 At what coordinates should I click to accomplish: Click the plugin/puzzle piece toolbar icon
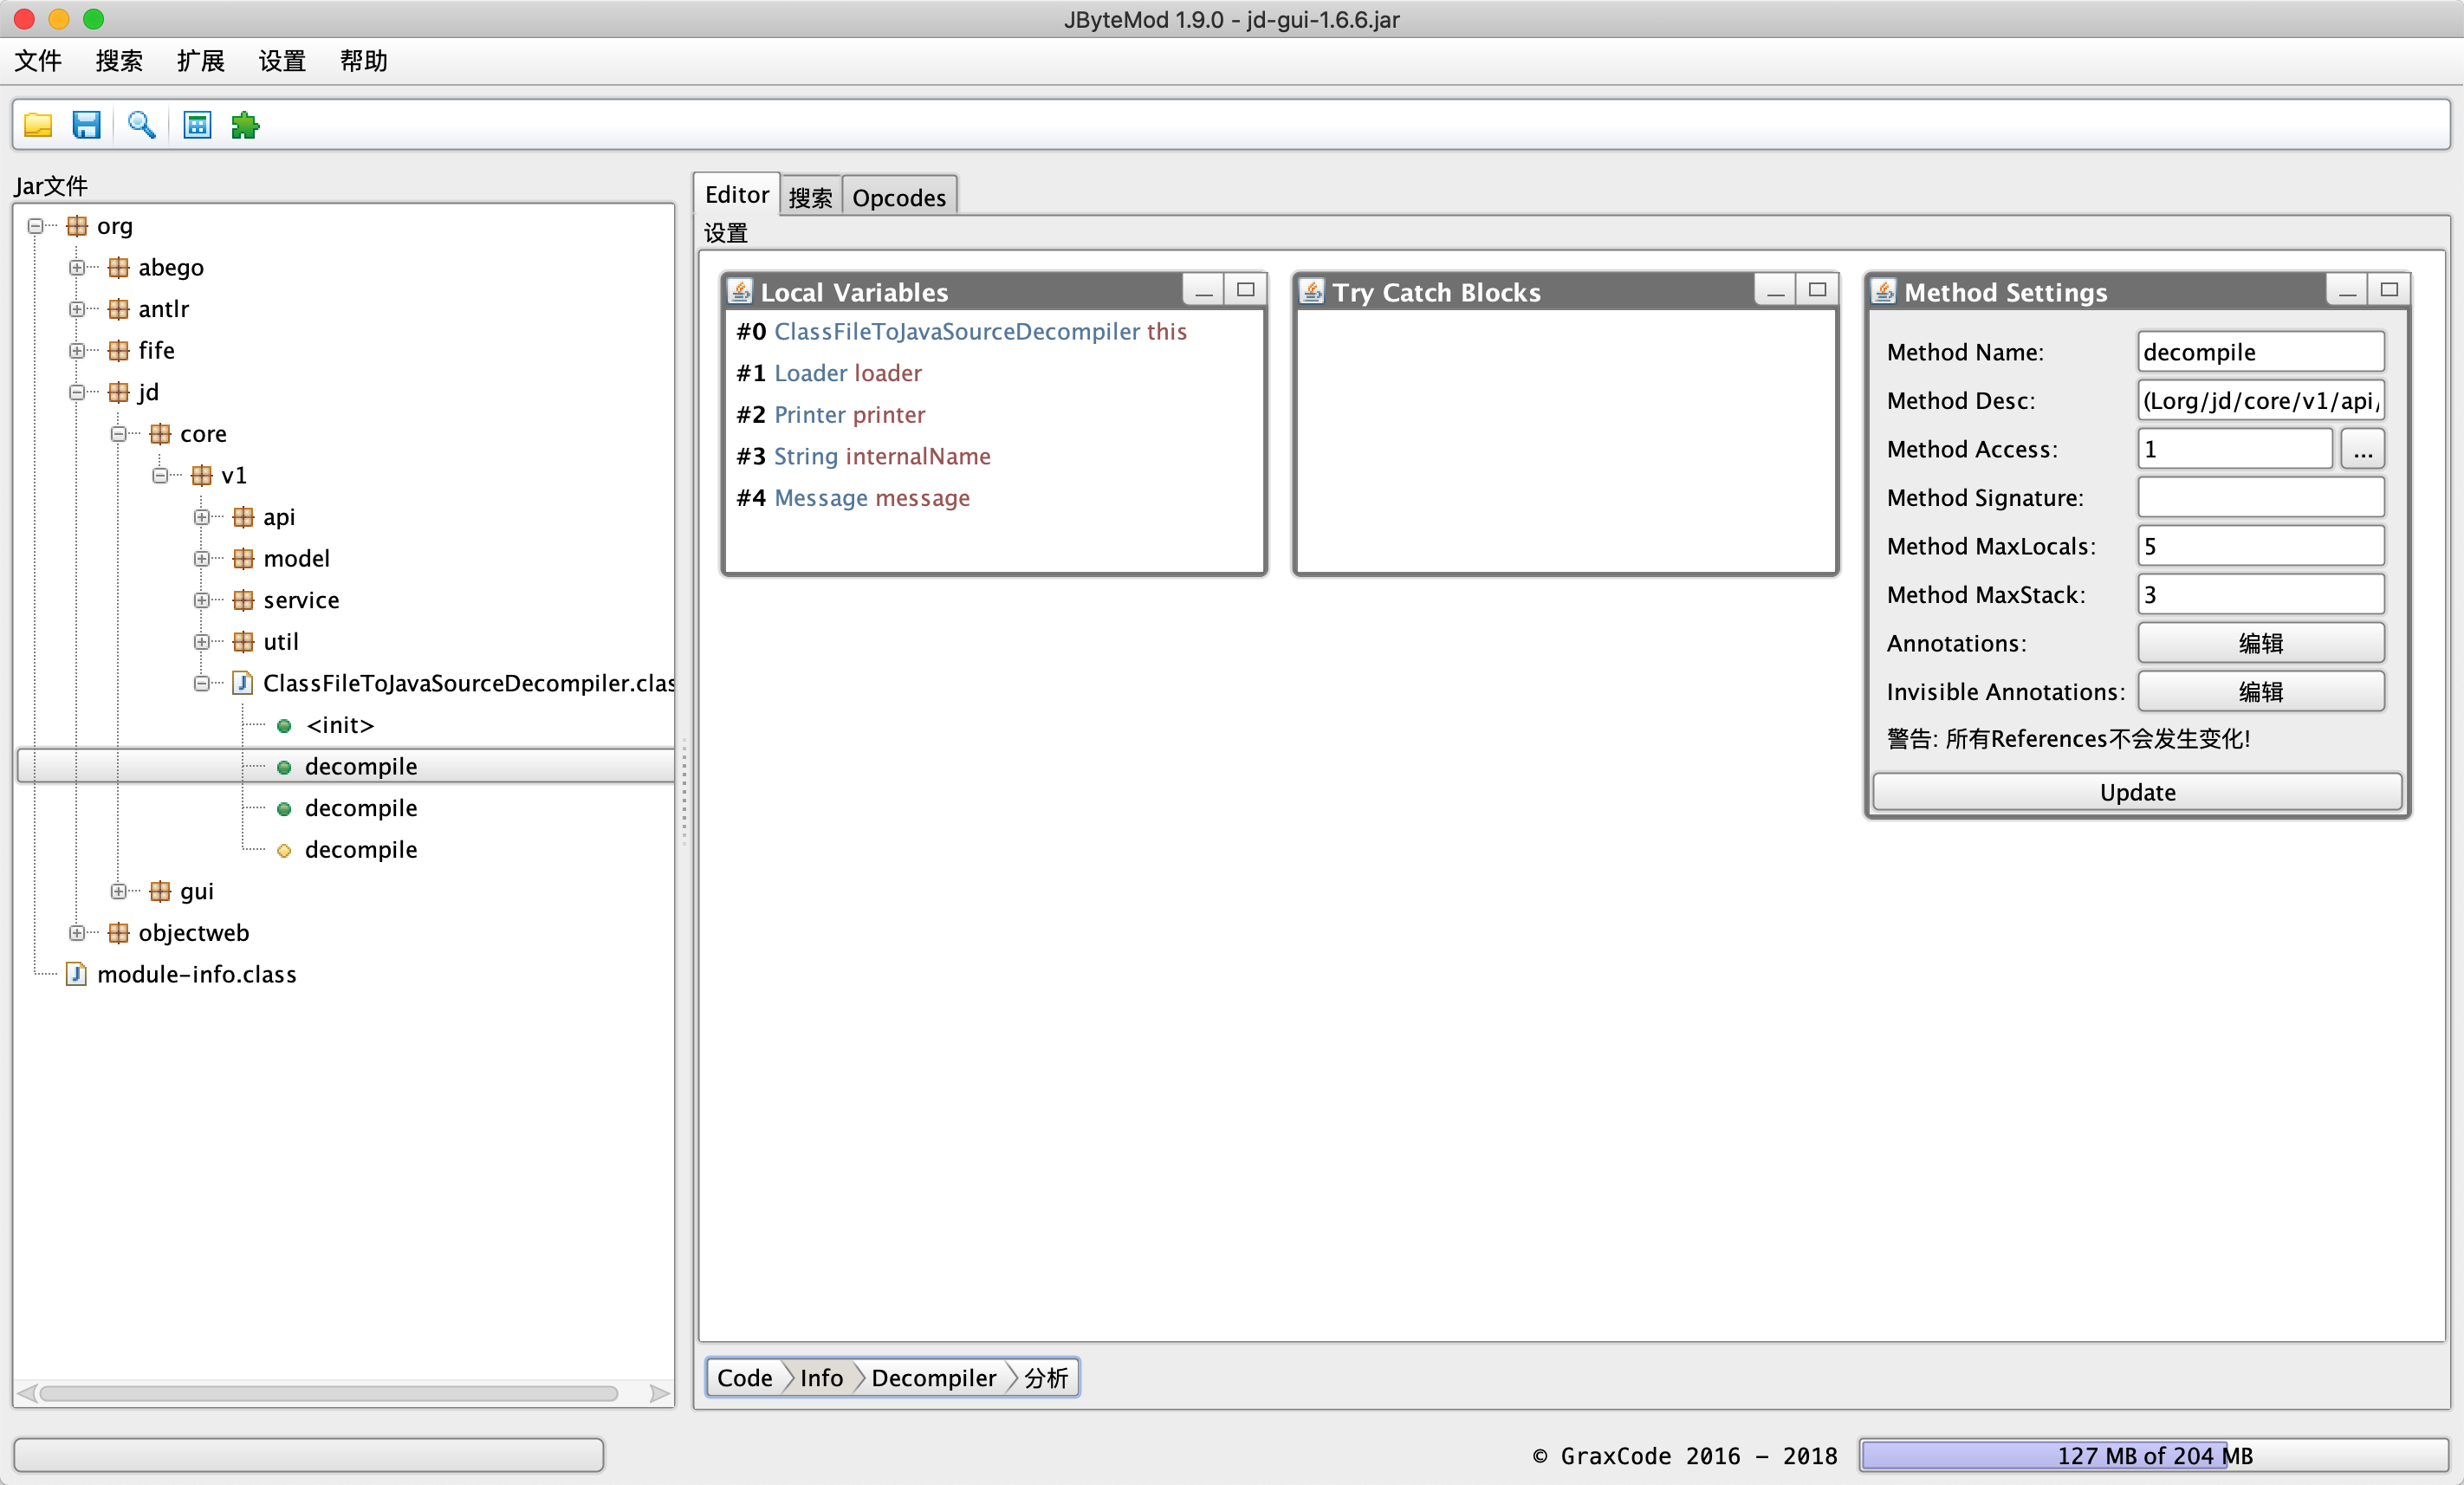point(244,125)
